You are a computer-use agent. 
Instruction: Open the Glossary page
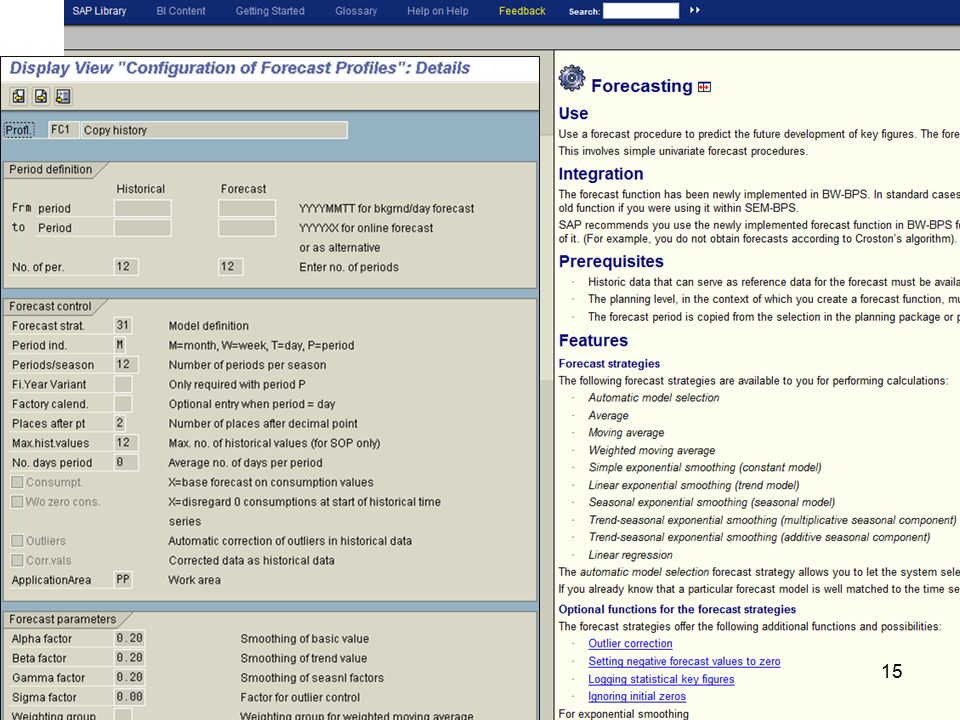356,11
